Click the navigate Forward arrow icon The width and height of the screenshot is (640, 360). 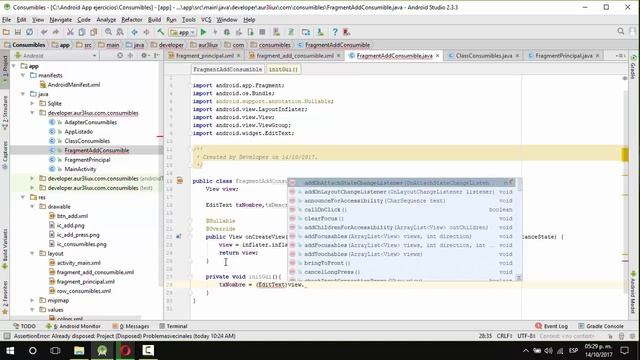pyautogui.click(x=146, y=32)
